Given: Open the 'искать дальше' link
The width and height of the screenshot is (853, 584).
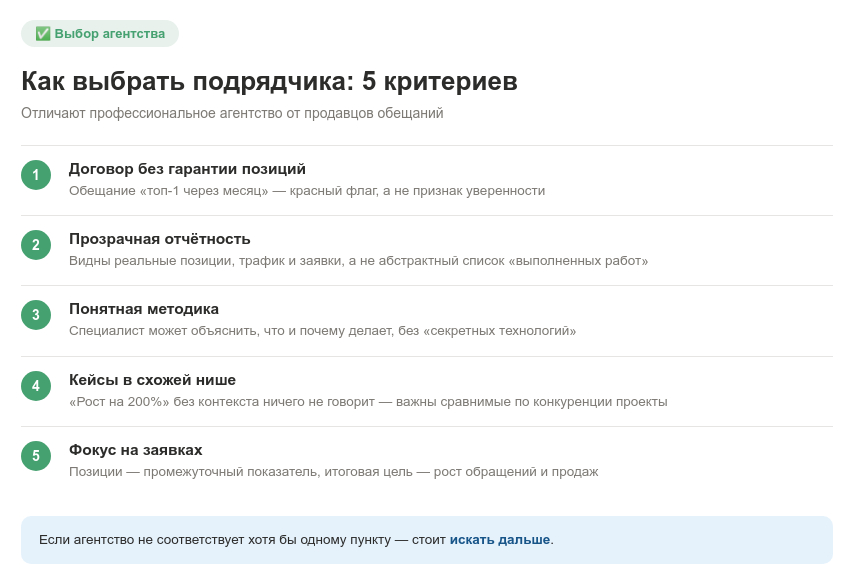Looking at the screenshot, I should click(x=499, y=540).
